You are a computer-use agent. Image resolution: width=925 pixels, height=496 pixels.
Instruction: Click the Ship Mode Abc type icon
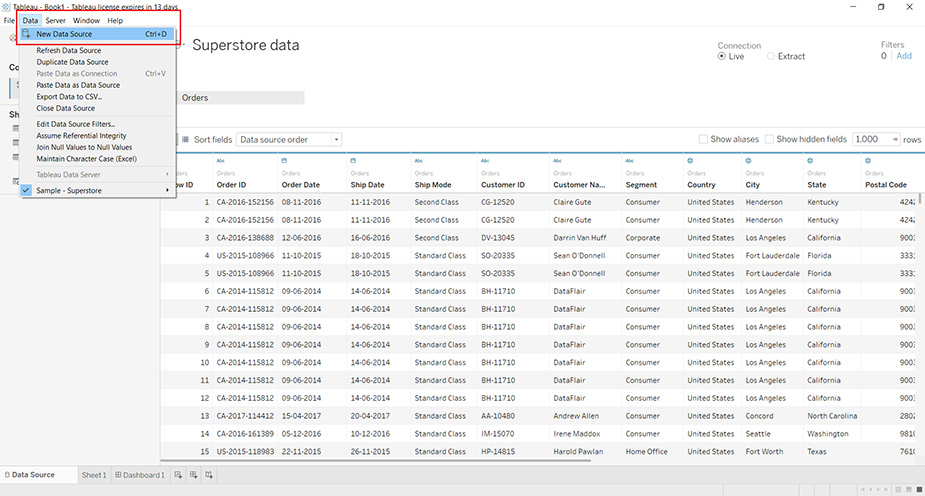tap(419, 160)
